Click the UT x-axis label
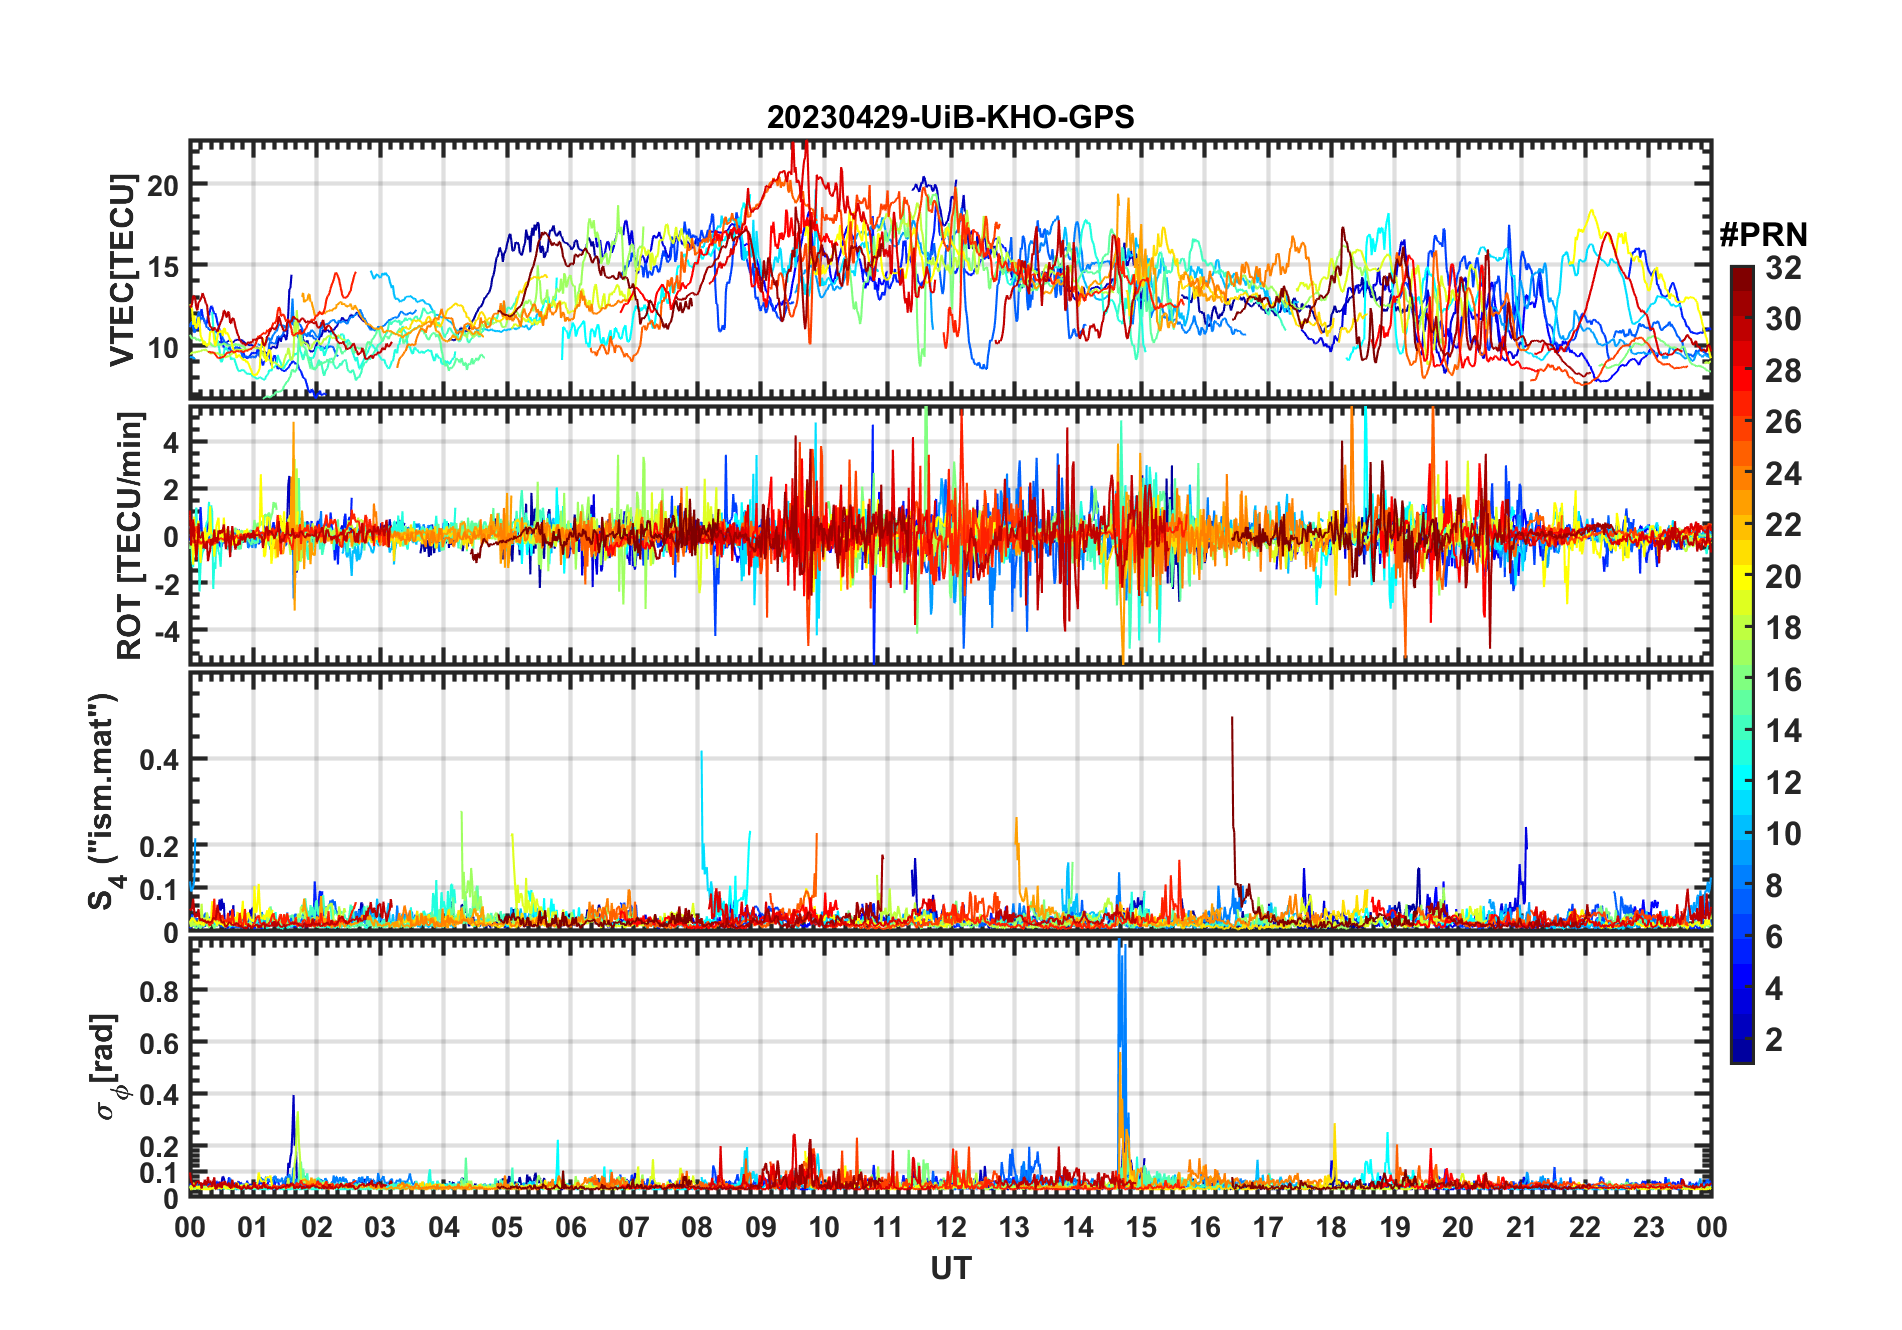 (950, 1269)
